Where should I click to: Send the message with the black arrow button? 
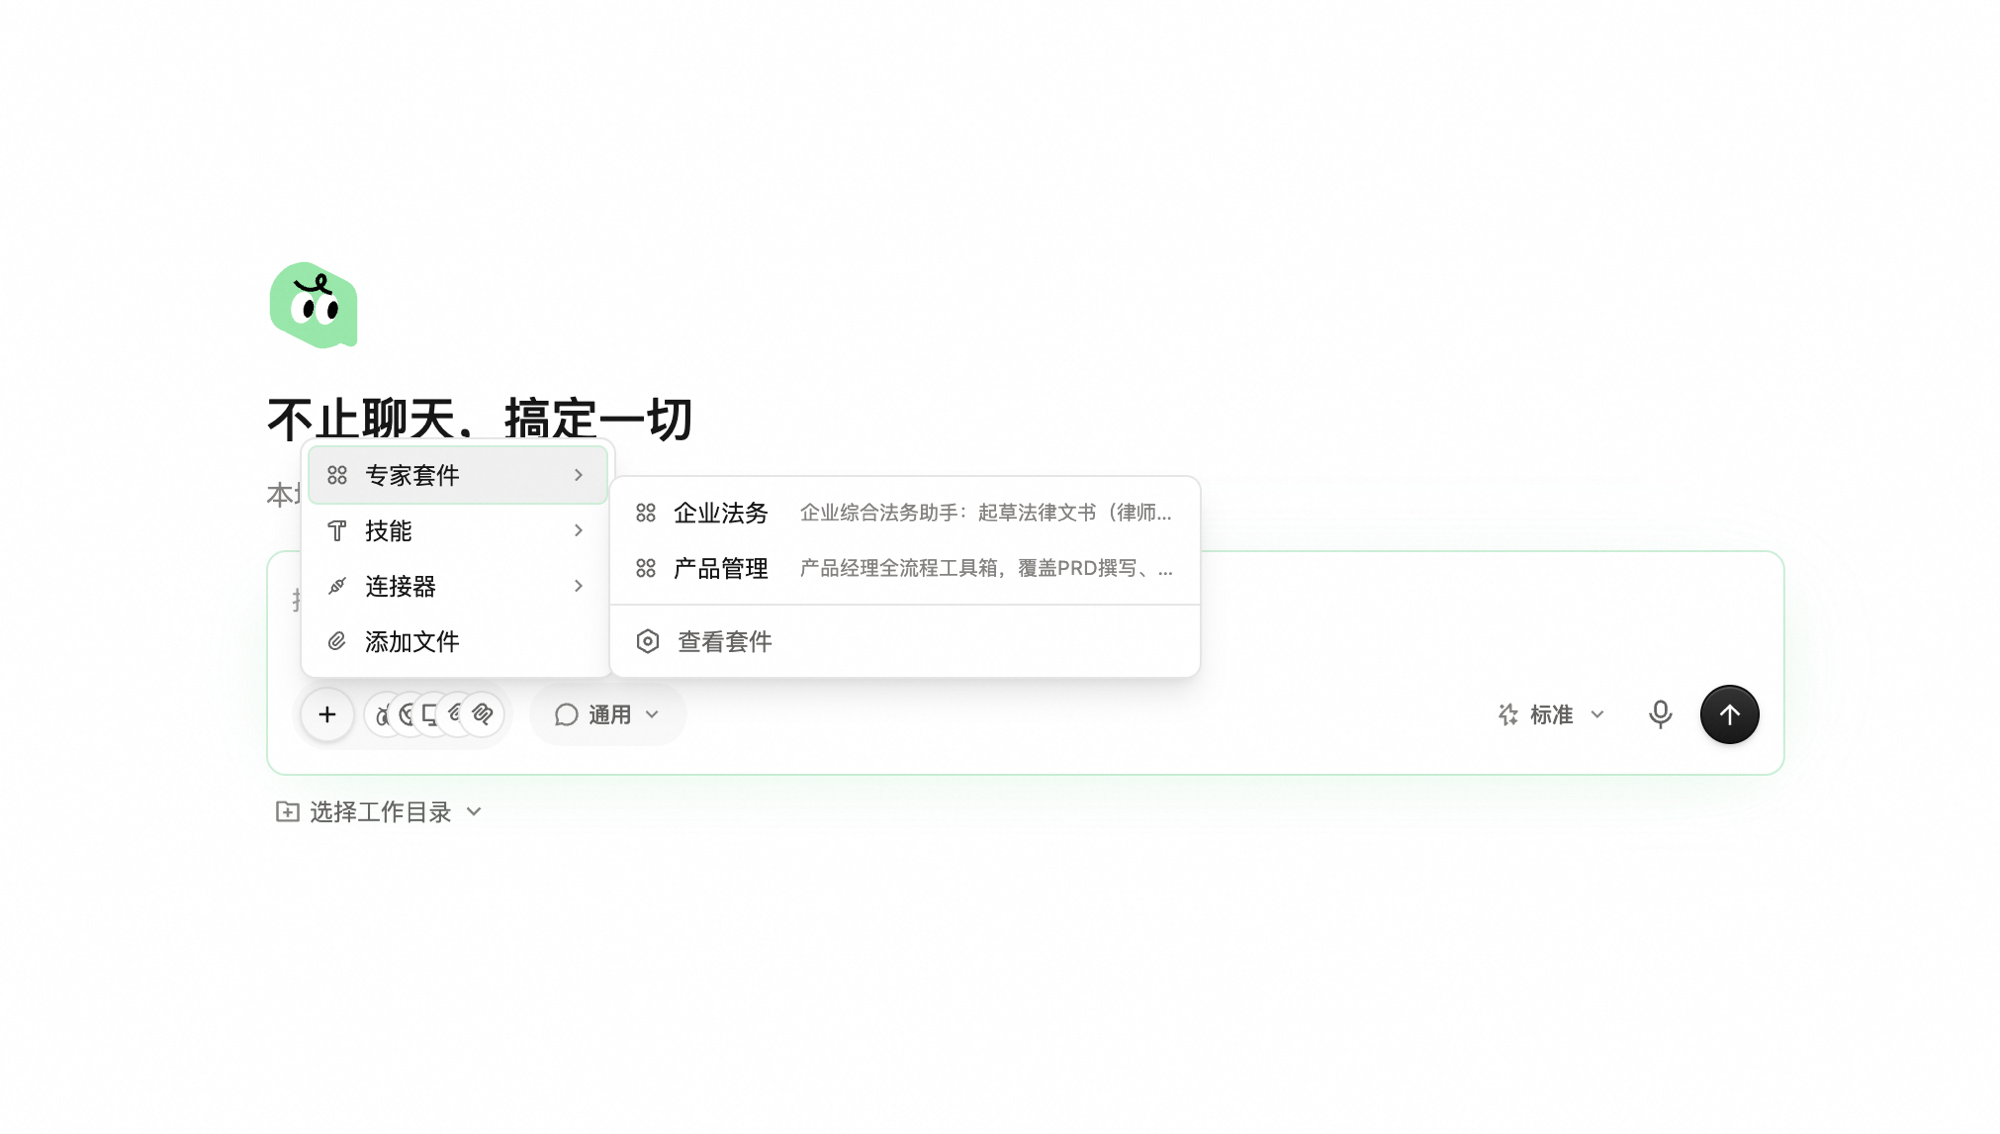click(x=1729, y=714)
